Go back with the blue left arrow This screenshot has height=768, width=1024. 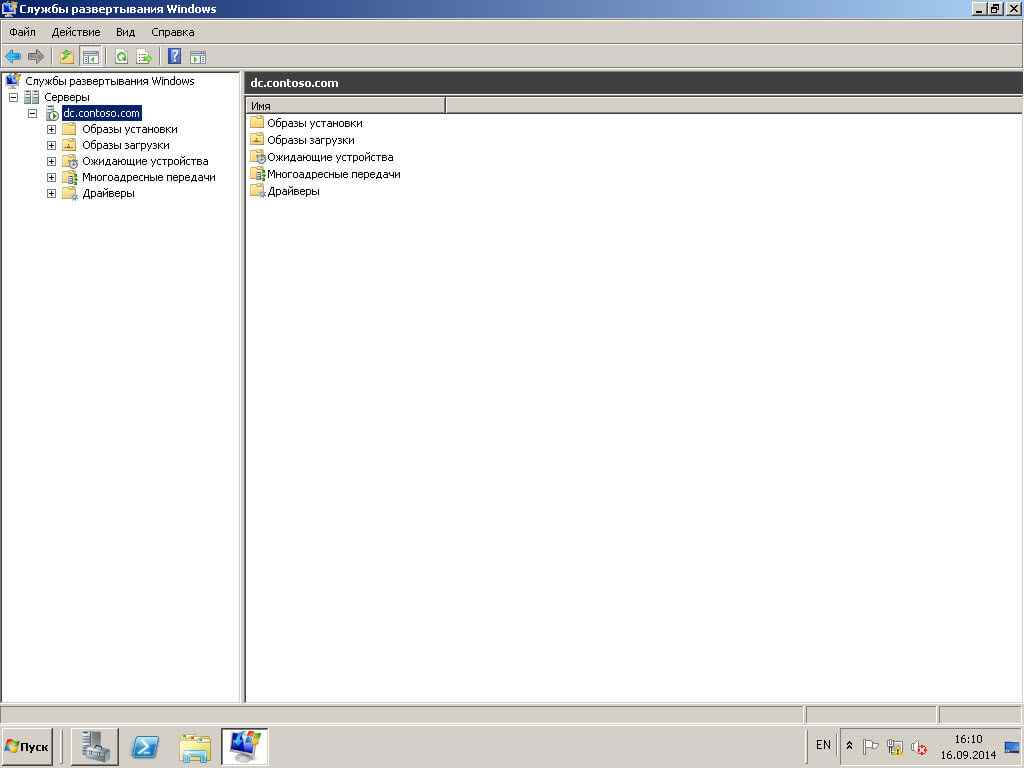[x=13, y=57]
